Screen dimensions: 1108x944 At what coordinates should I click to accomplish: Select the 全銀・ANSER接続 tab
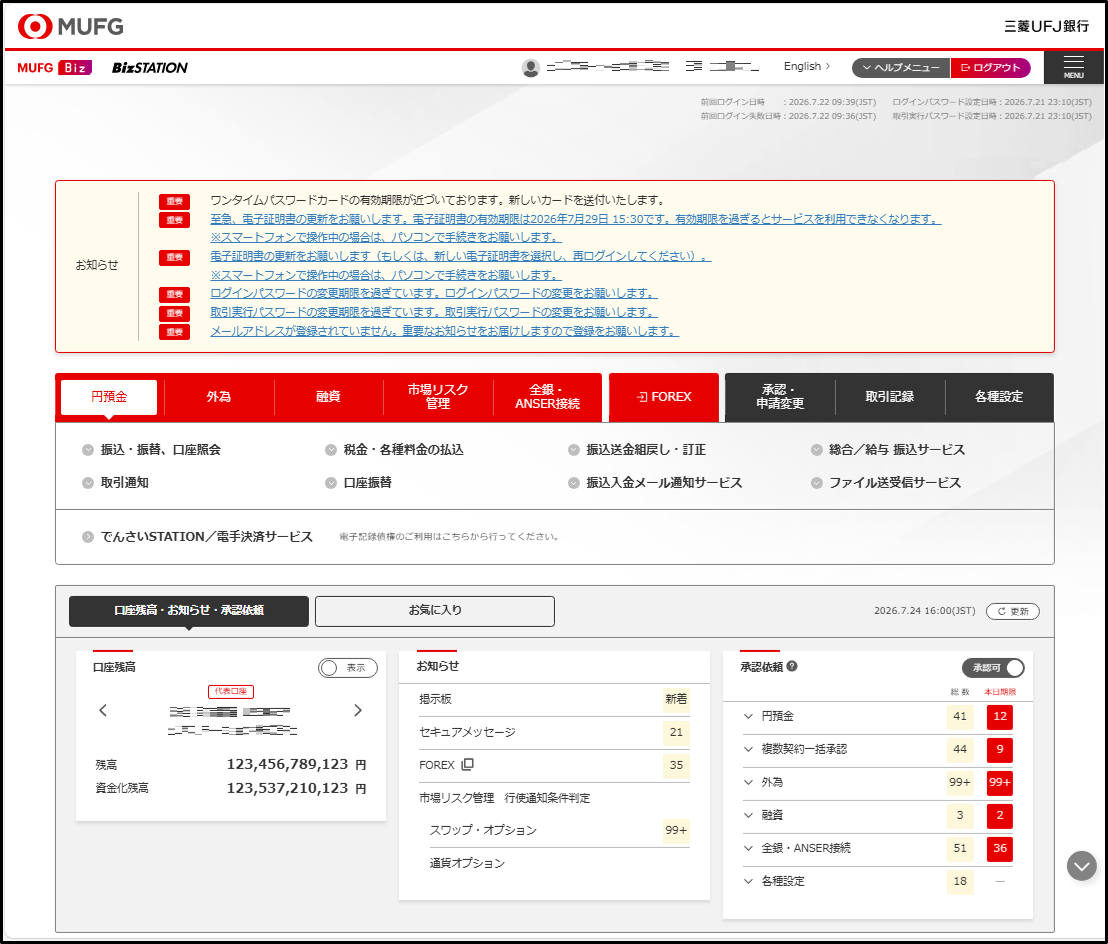point(548,397)
